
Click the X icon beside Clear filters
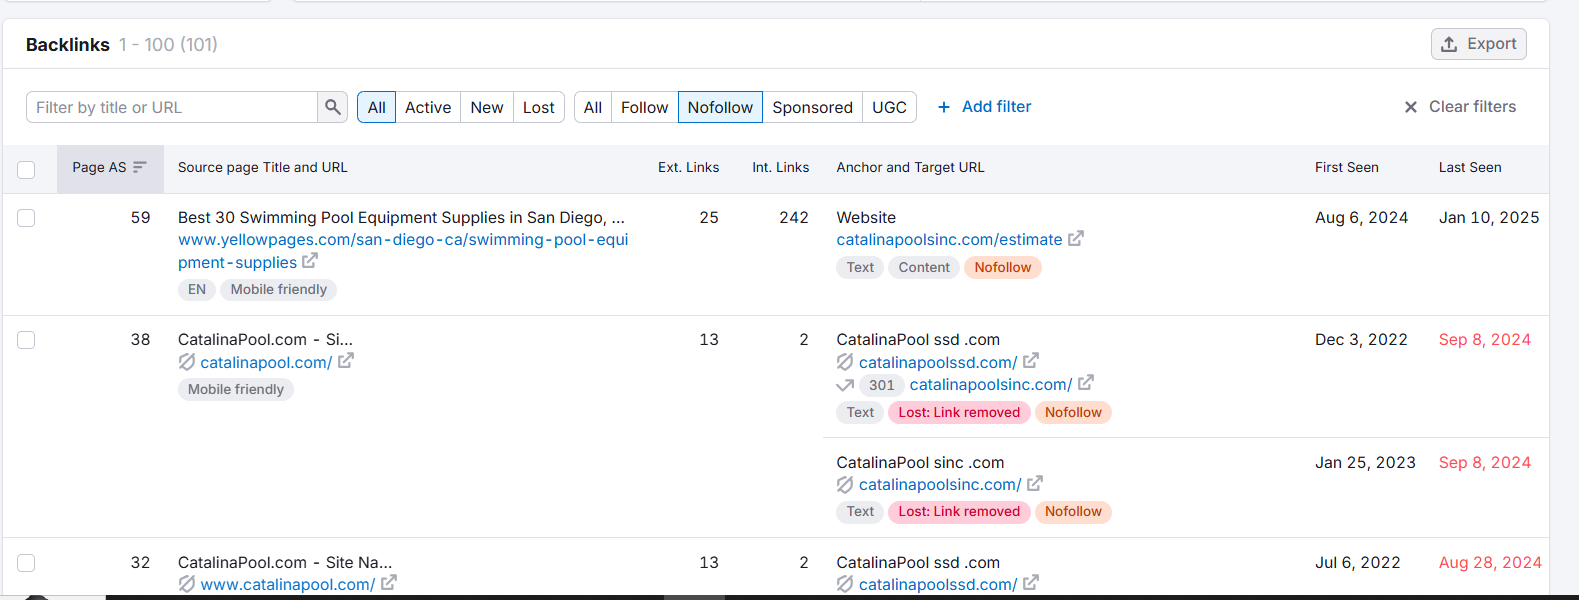pos(1411,107)
